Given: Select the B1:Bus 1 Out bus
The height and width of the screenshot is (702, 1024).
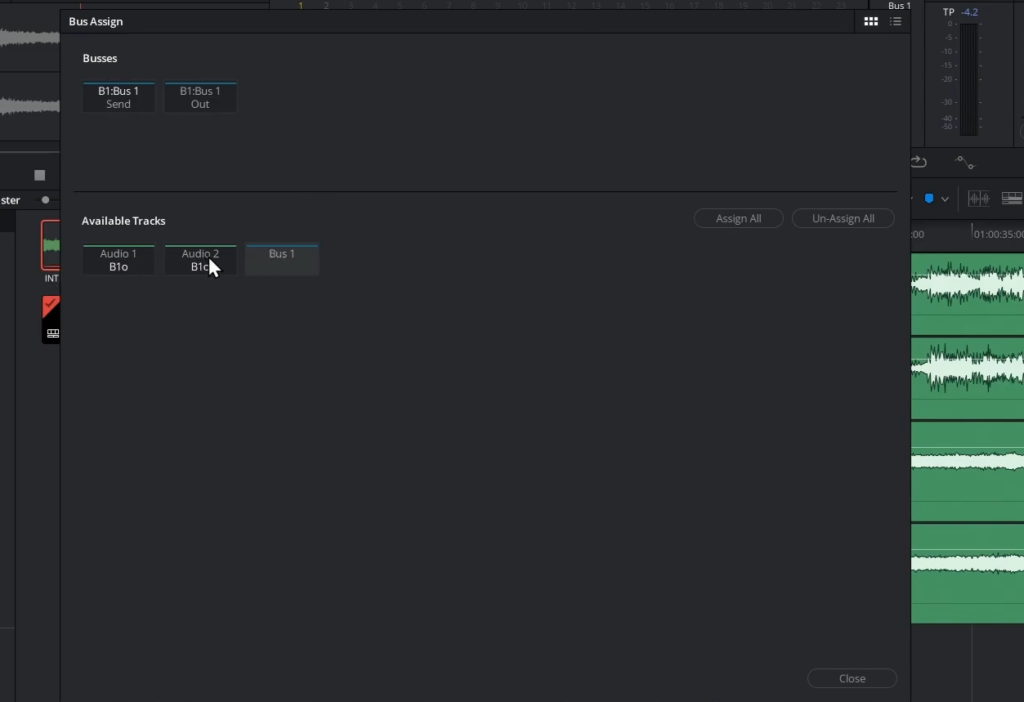Looking at the screenshot, I should pos(200,97).
